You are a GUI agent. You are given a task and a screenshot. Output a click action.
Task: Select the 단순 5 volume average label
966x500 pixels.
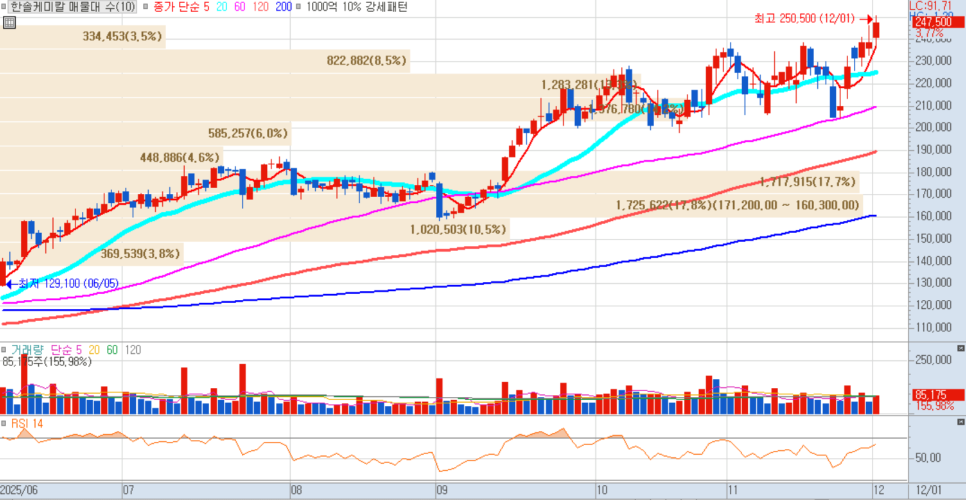coord(66,350)
